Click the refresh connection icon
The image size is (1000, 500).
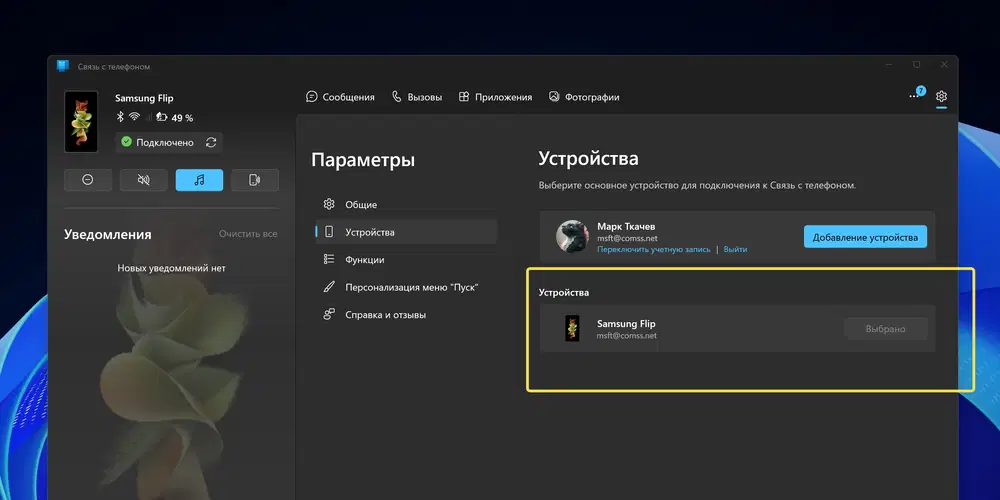[x=211, y=142]
